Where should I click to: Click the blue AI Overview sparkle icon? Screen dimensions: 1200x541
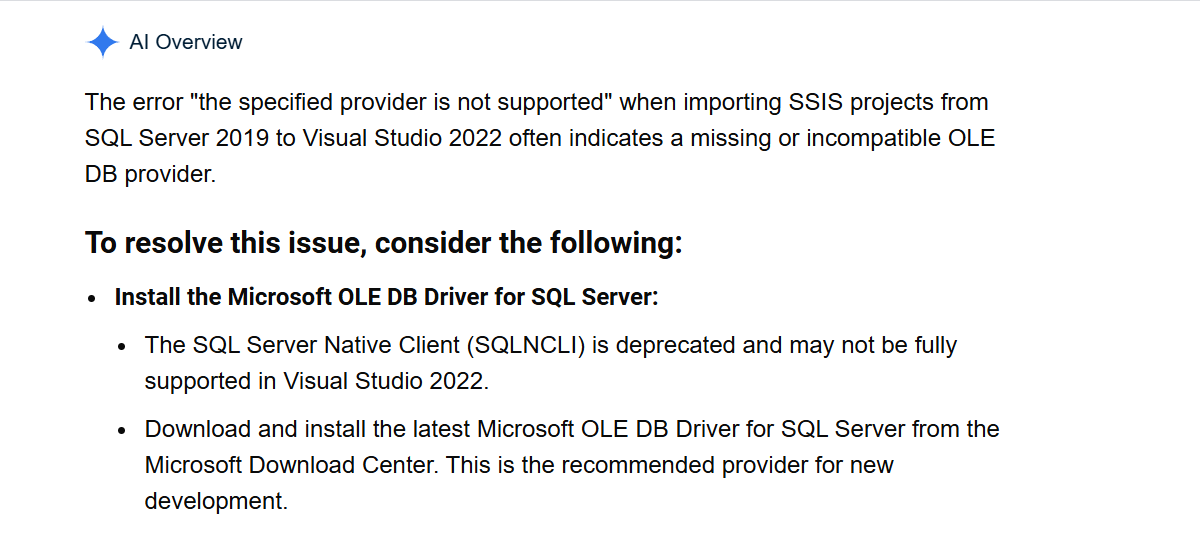pos(103,42)
